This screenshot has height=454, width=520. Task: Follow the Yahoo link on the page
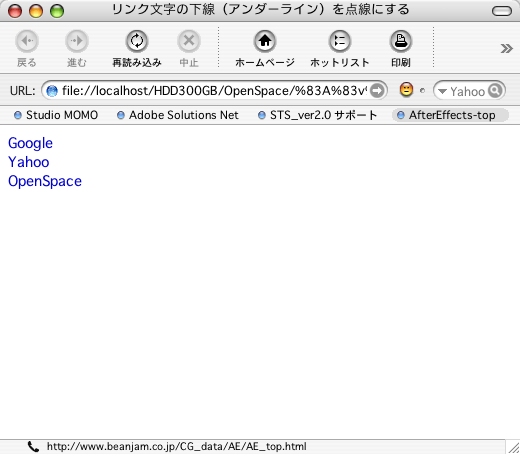click(x=29, y=162)
